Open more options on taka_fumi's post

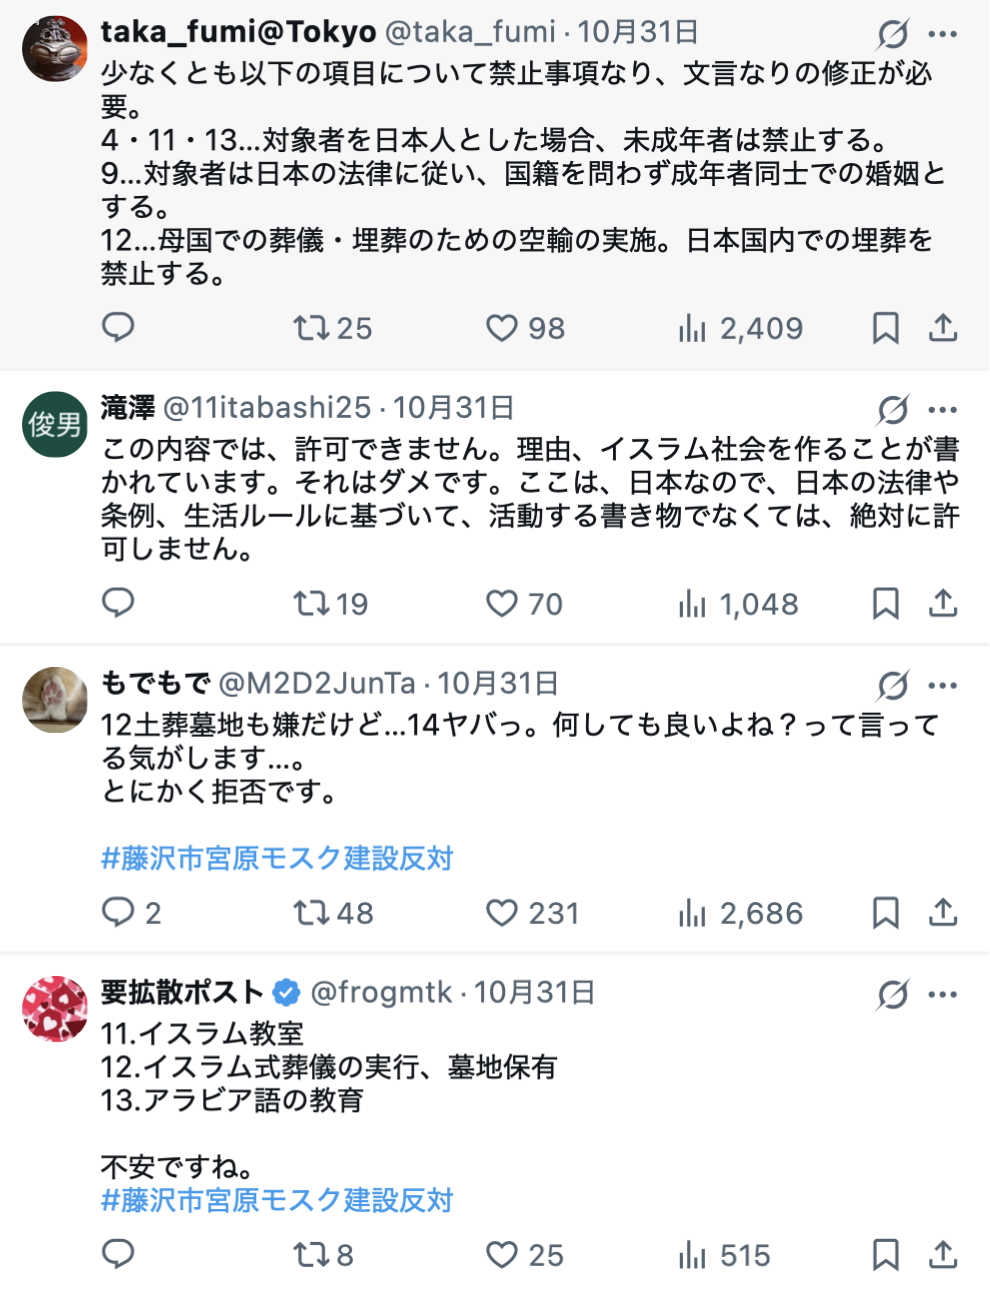tap(943, 34)
